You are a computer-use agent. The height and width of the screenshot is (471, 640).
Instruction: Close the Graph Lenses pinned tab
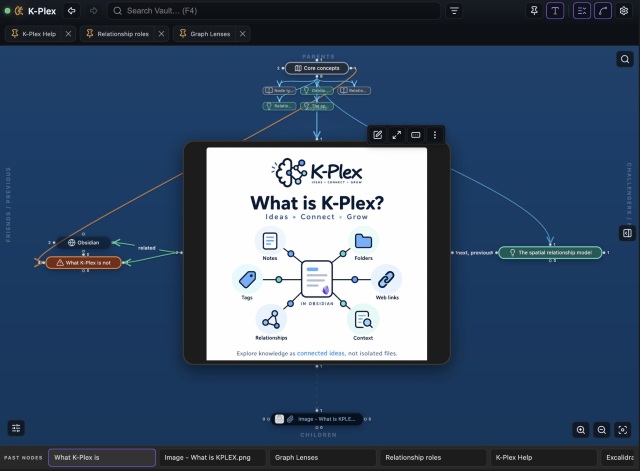click(242, 34)
